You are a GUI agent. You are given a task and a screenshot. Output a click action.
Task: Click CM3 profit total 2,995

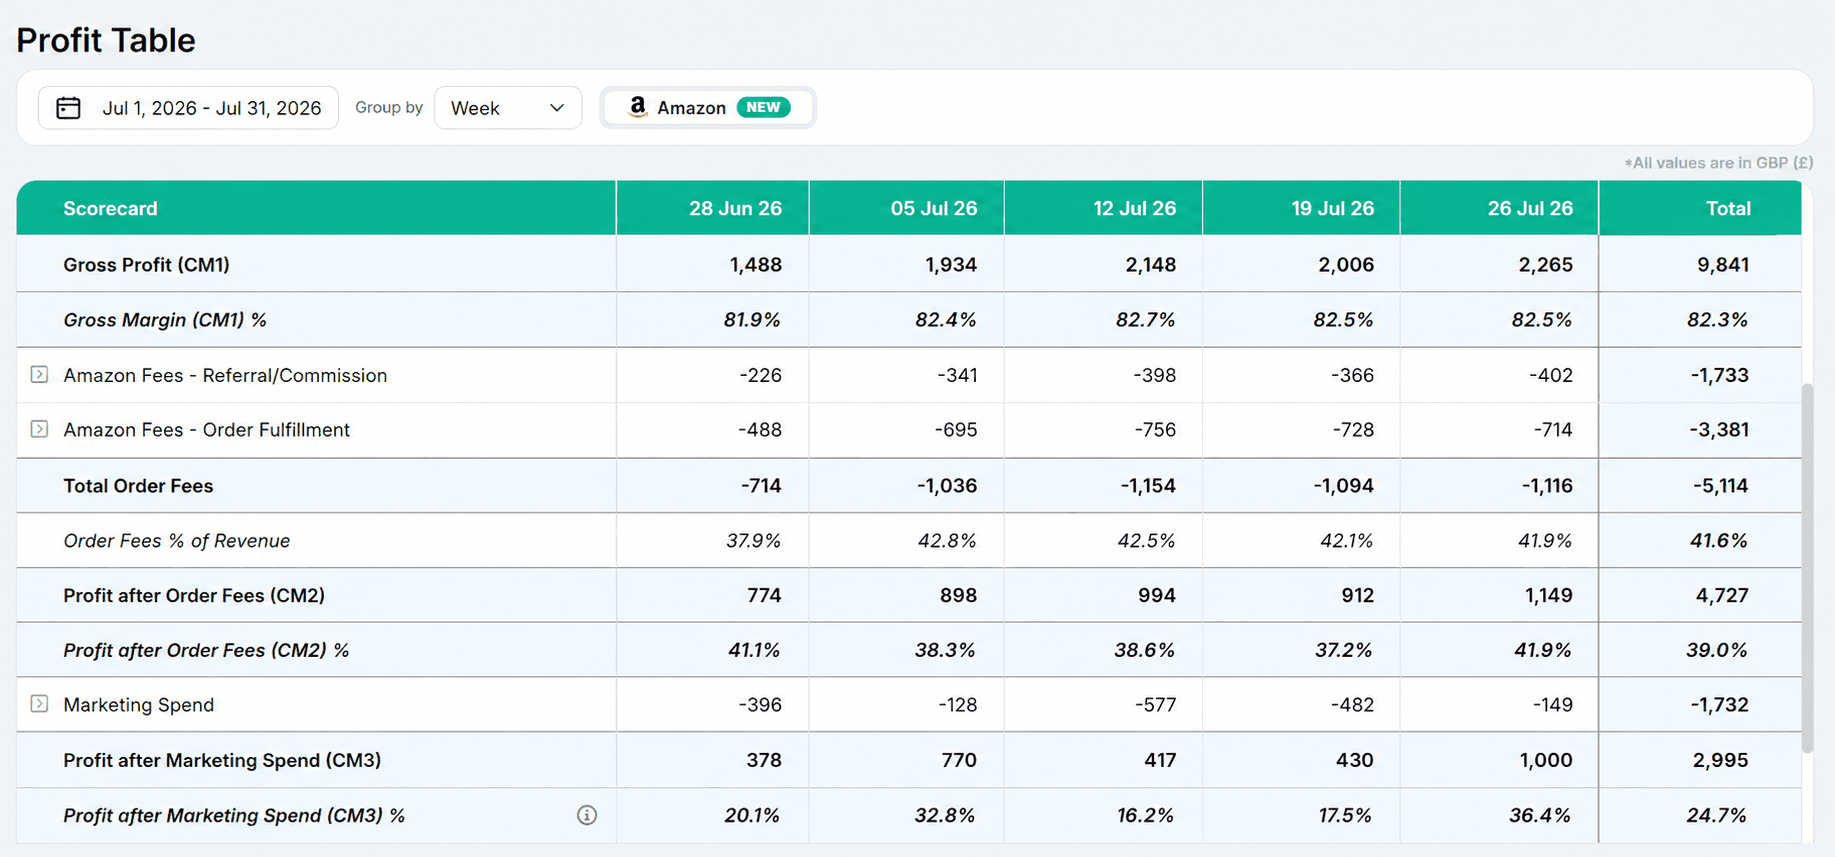1721,761
